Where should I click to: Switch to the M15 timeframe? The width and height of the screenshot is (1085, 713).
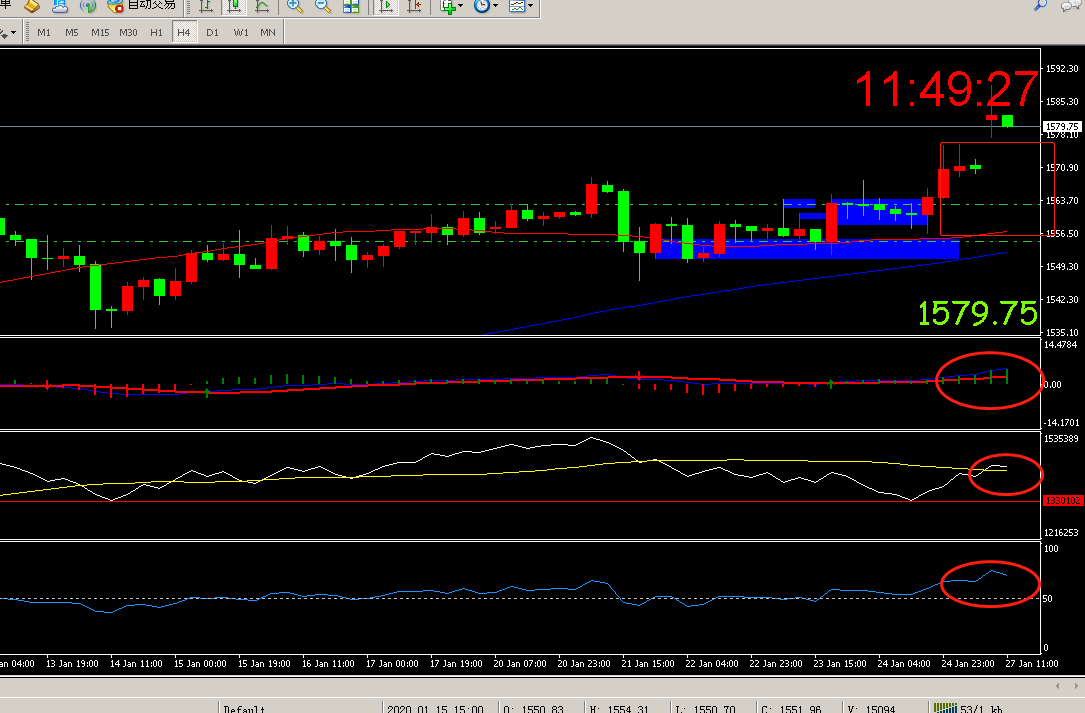100,32
